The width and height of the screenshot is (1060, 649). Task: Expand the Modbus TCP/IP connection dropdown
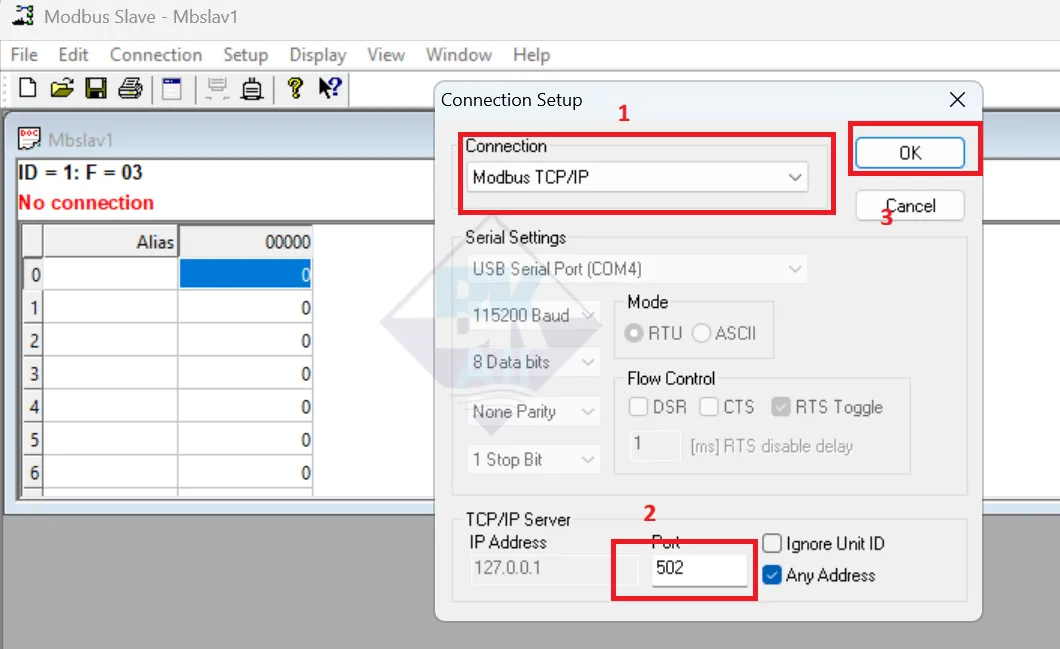click(637, 177)
